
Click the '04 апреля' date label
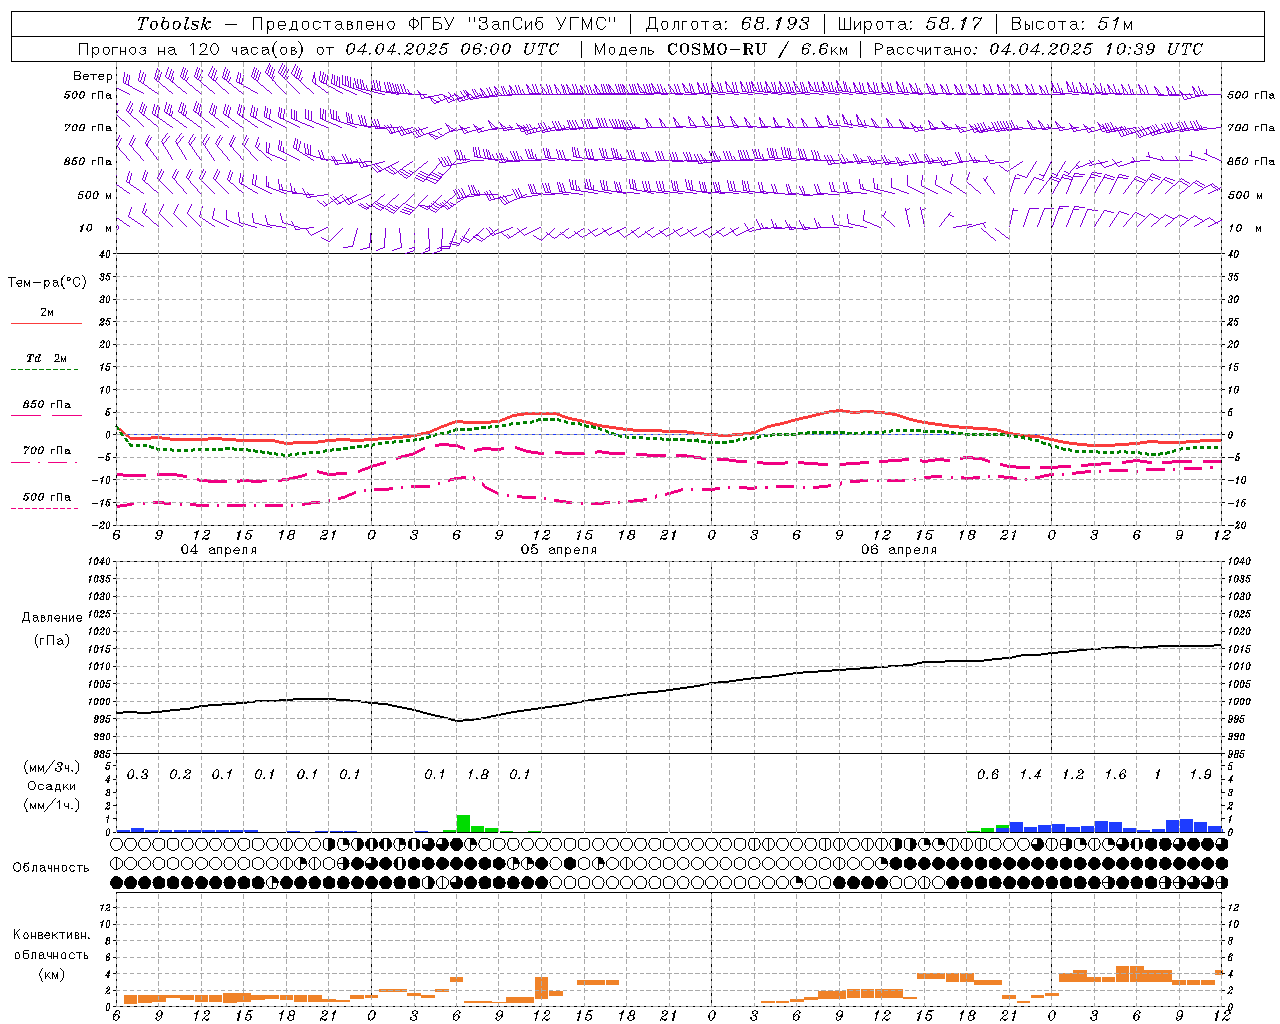218,550
